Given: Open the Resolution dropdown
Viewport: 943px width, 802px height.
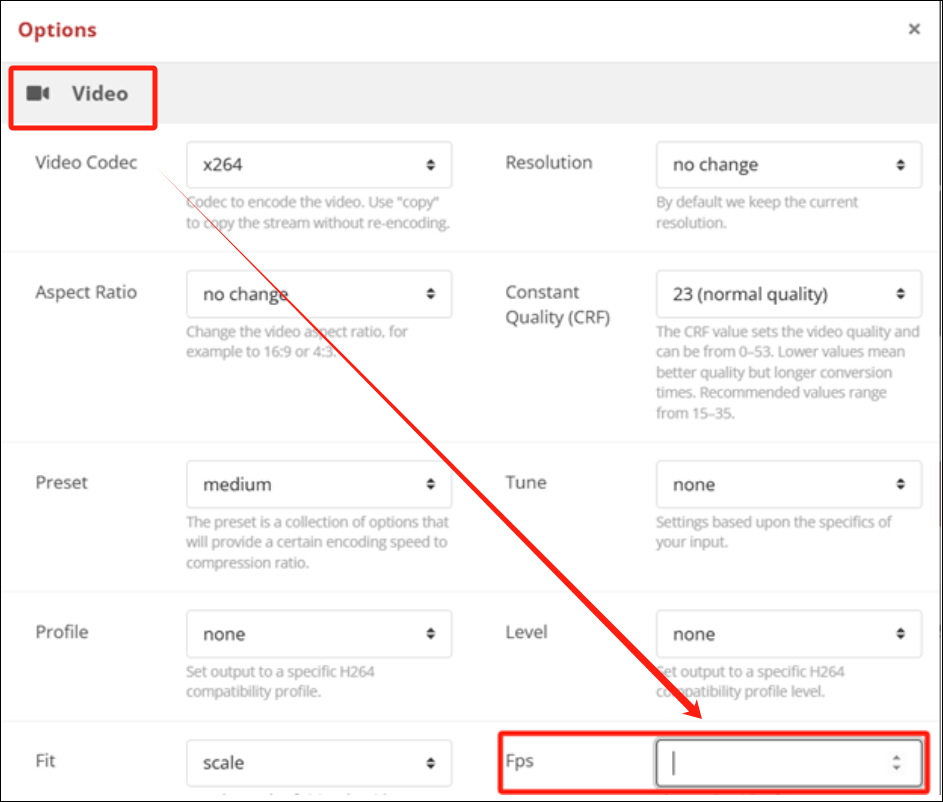Looking at the screenshot, I should [x=789, y=165].
